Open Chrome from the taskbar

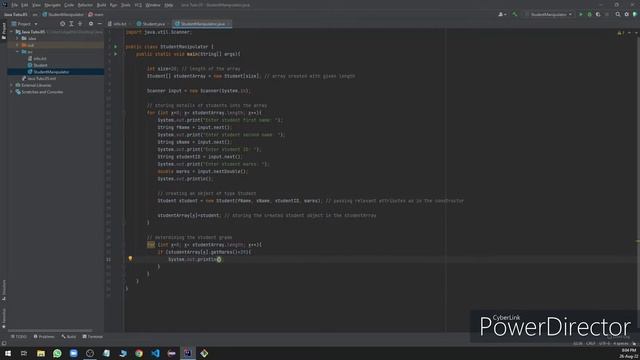[139, 353]
